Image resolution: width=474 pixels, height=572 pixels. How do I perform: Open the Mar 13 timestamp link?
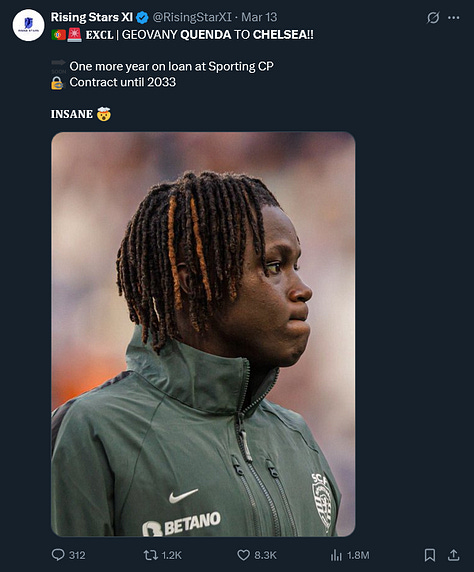[x=259, y=17]
